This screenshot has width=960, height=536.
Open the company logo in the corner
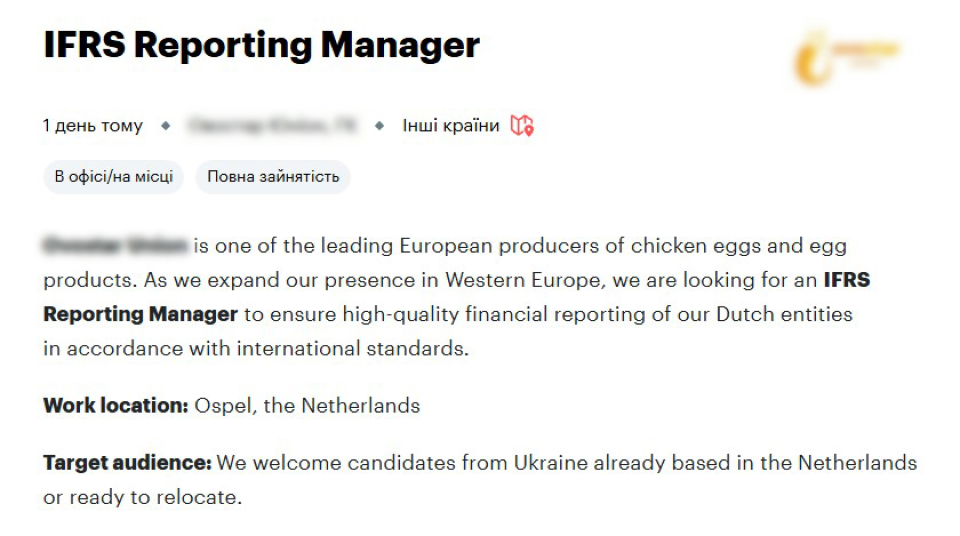pos(845,58)
